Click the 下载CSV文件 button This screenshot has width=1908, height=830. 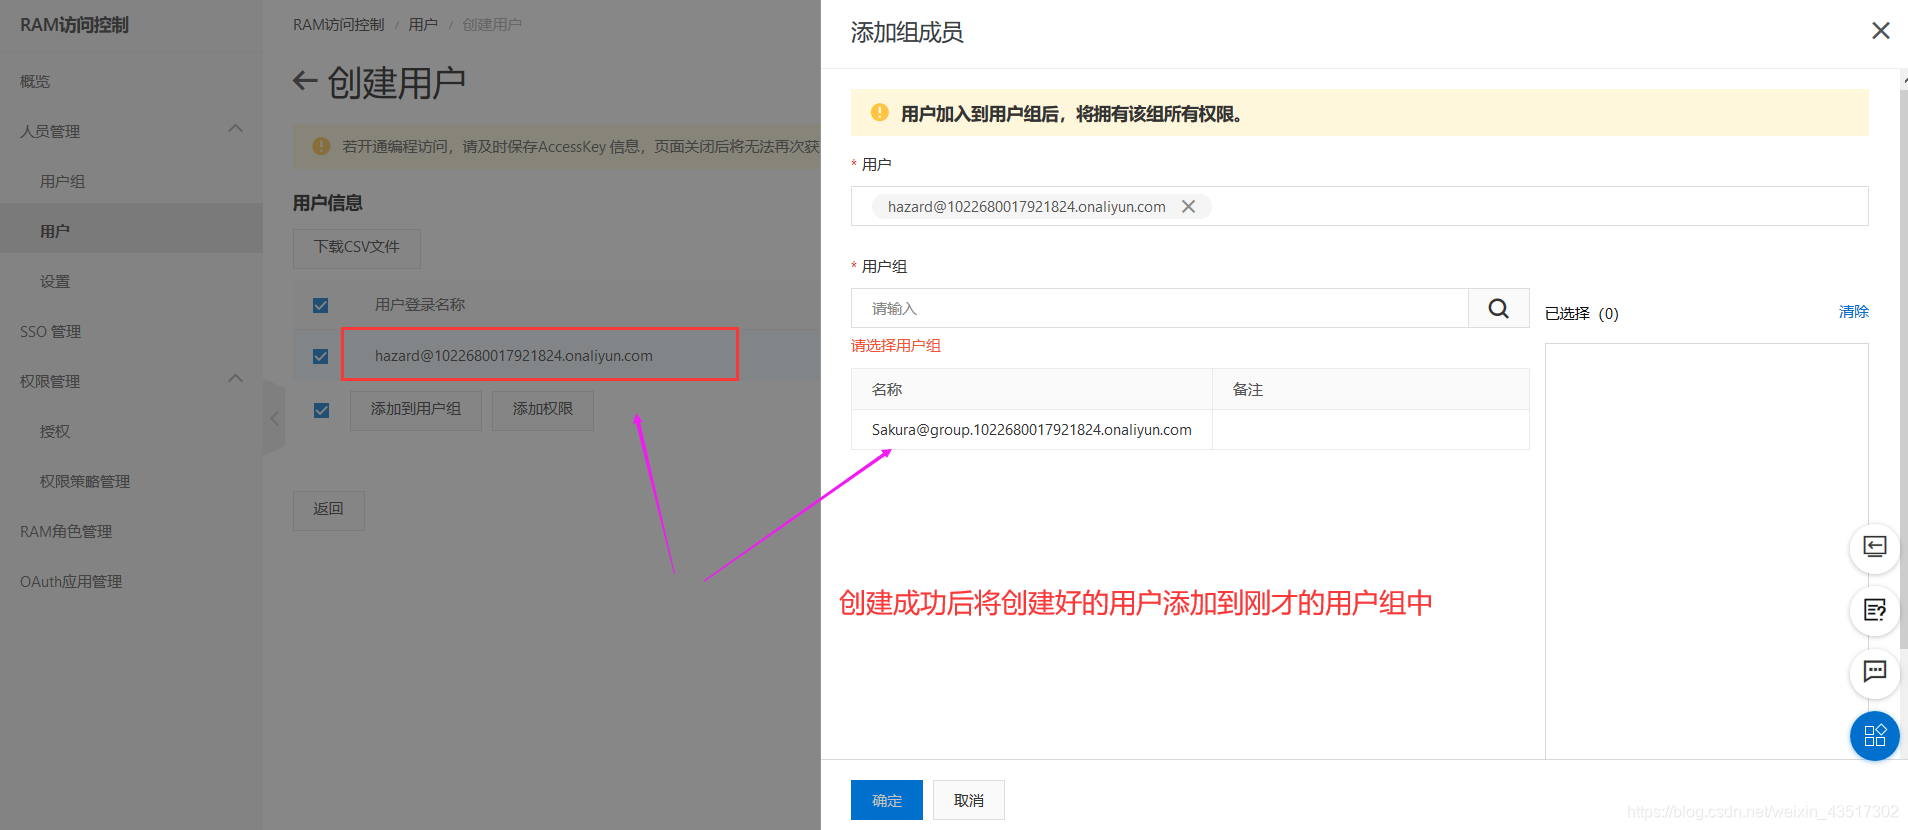(357, 248)
